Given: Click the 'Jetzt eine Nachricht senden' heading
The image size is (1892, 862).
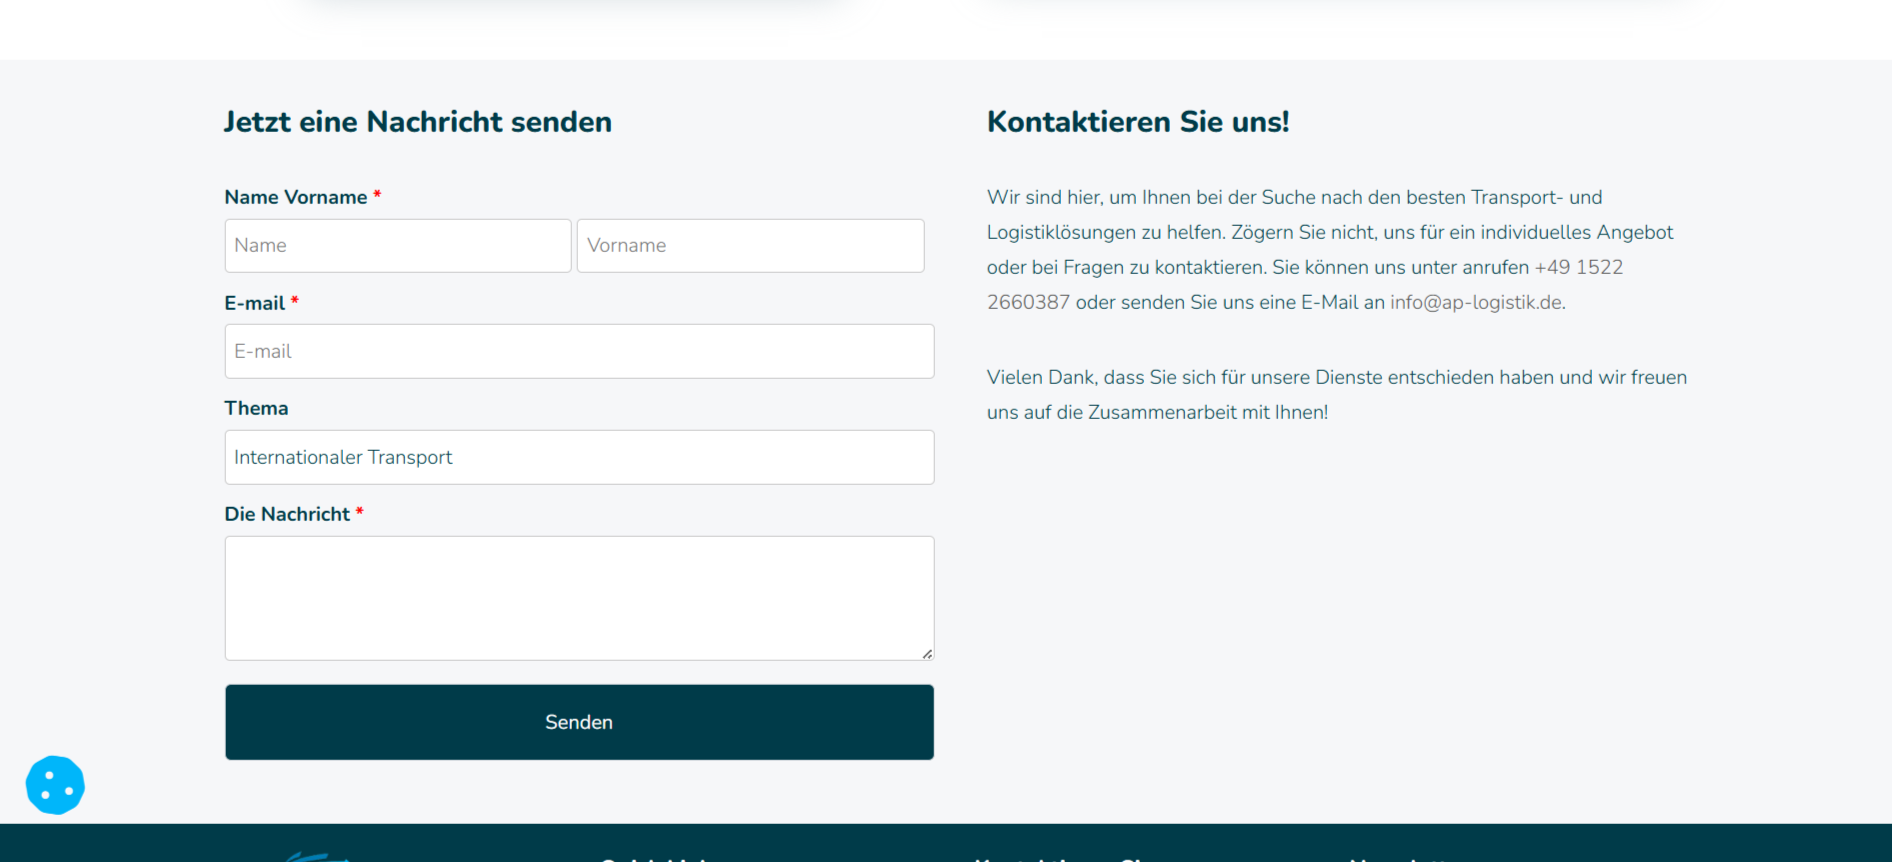Looking at the screenshot, I should (x=417, y=122).
